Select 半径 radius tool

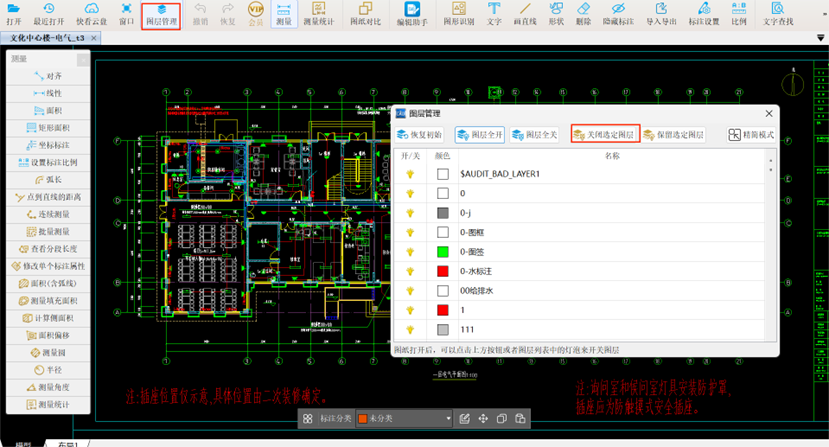(48, 370)
